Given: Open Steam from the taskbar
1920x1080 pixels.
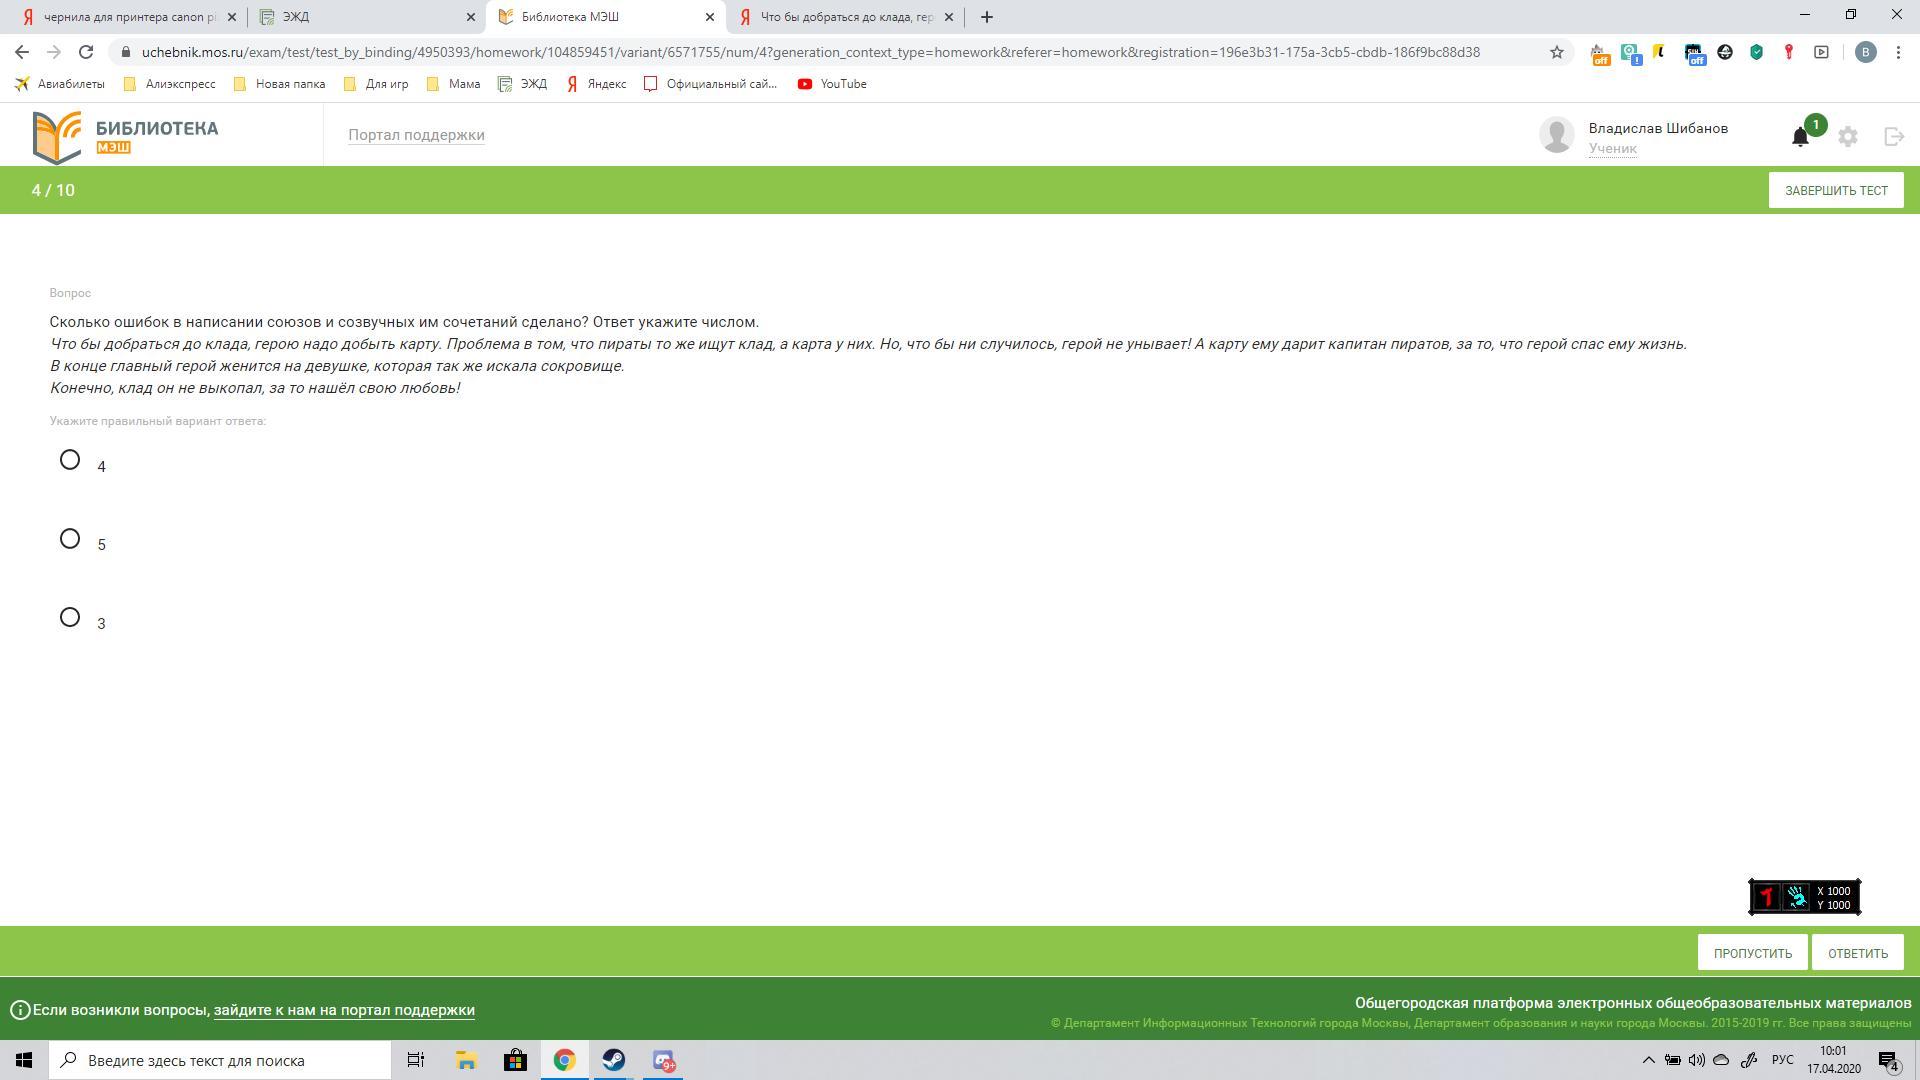Looking at the screenshot, I should (613, 1060).
